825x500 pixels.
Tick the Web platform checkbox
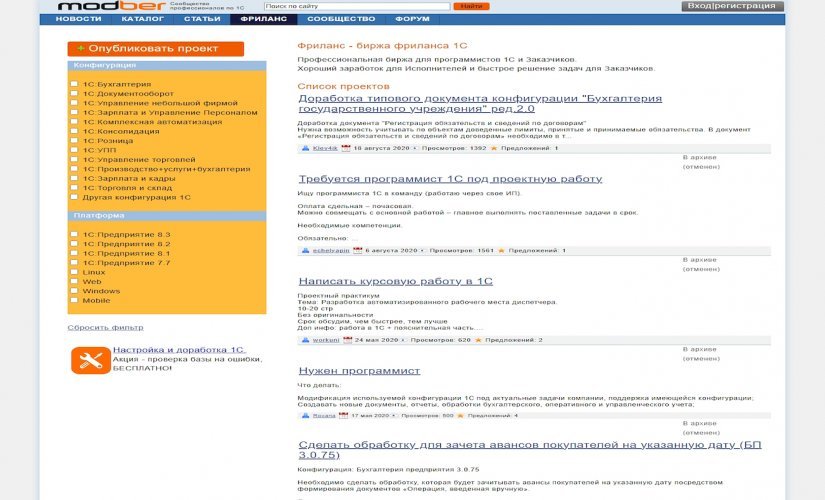point(74,282)
